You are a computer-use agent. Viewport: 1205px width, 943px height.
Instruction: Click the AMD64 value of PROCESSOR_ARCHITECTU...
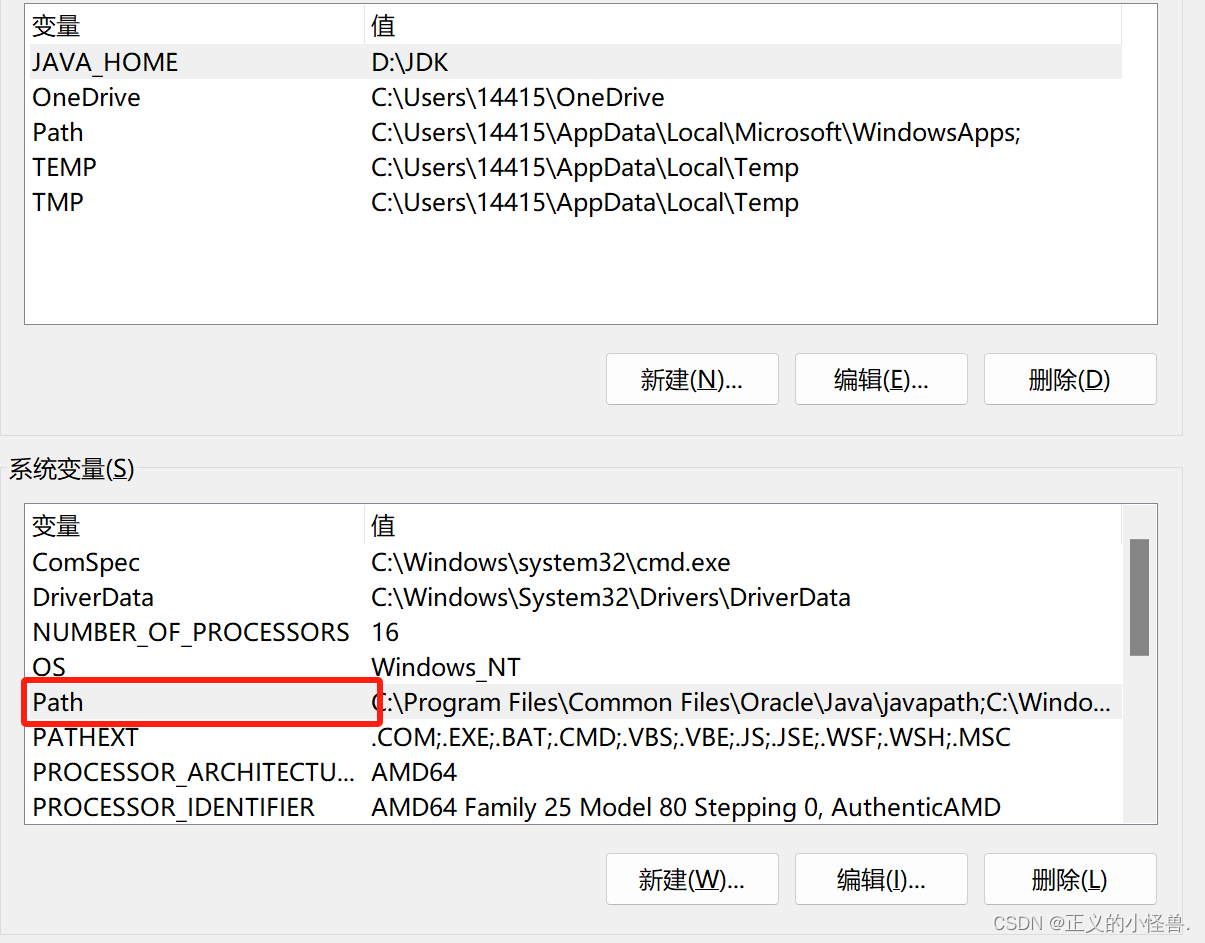click(x=414, y=772)
